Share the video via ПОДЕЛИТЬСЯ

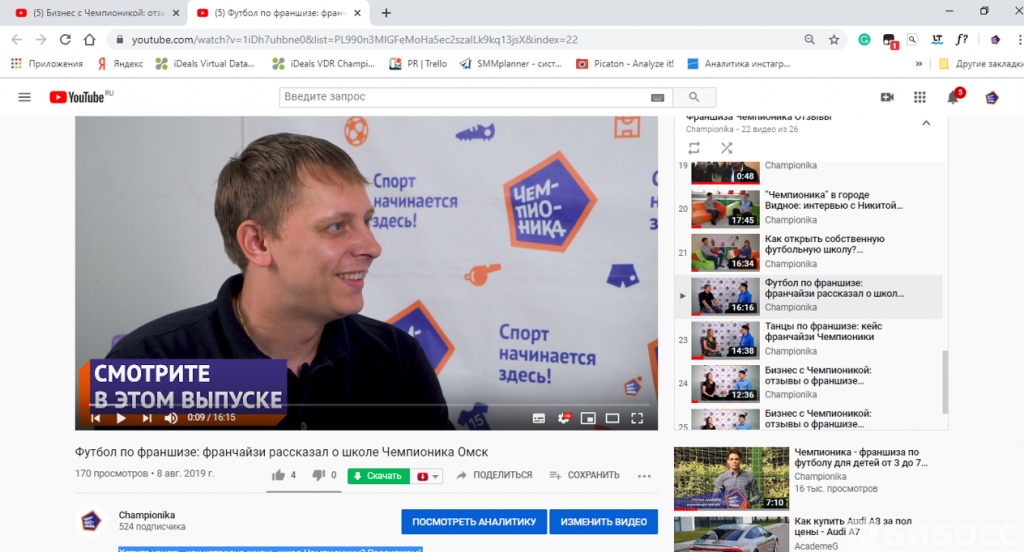click(x=494, y=475)
